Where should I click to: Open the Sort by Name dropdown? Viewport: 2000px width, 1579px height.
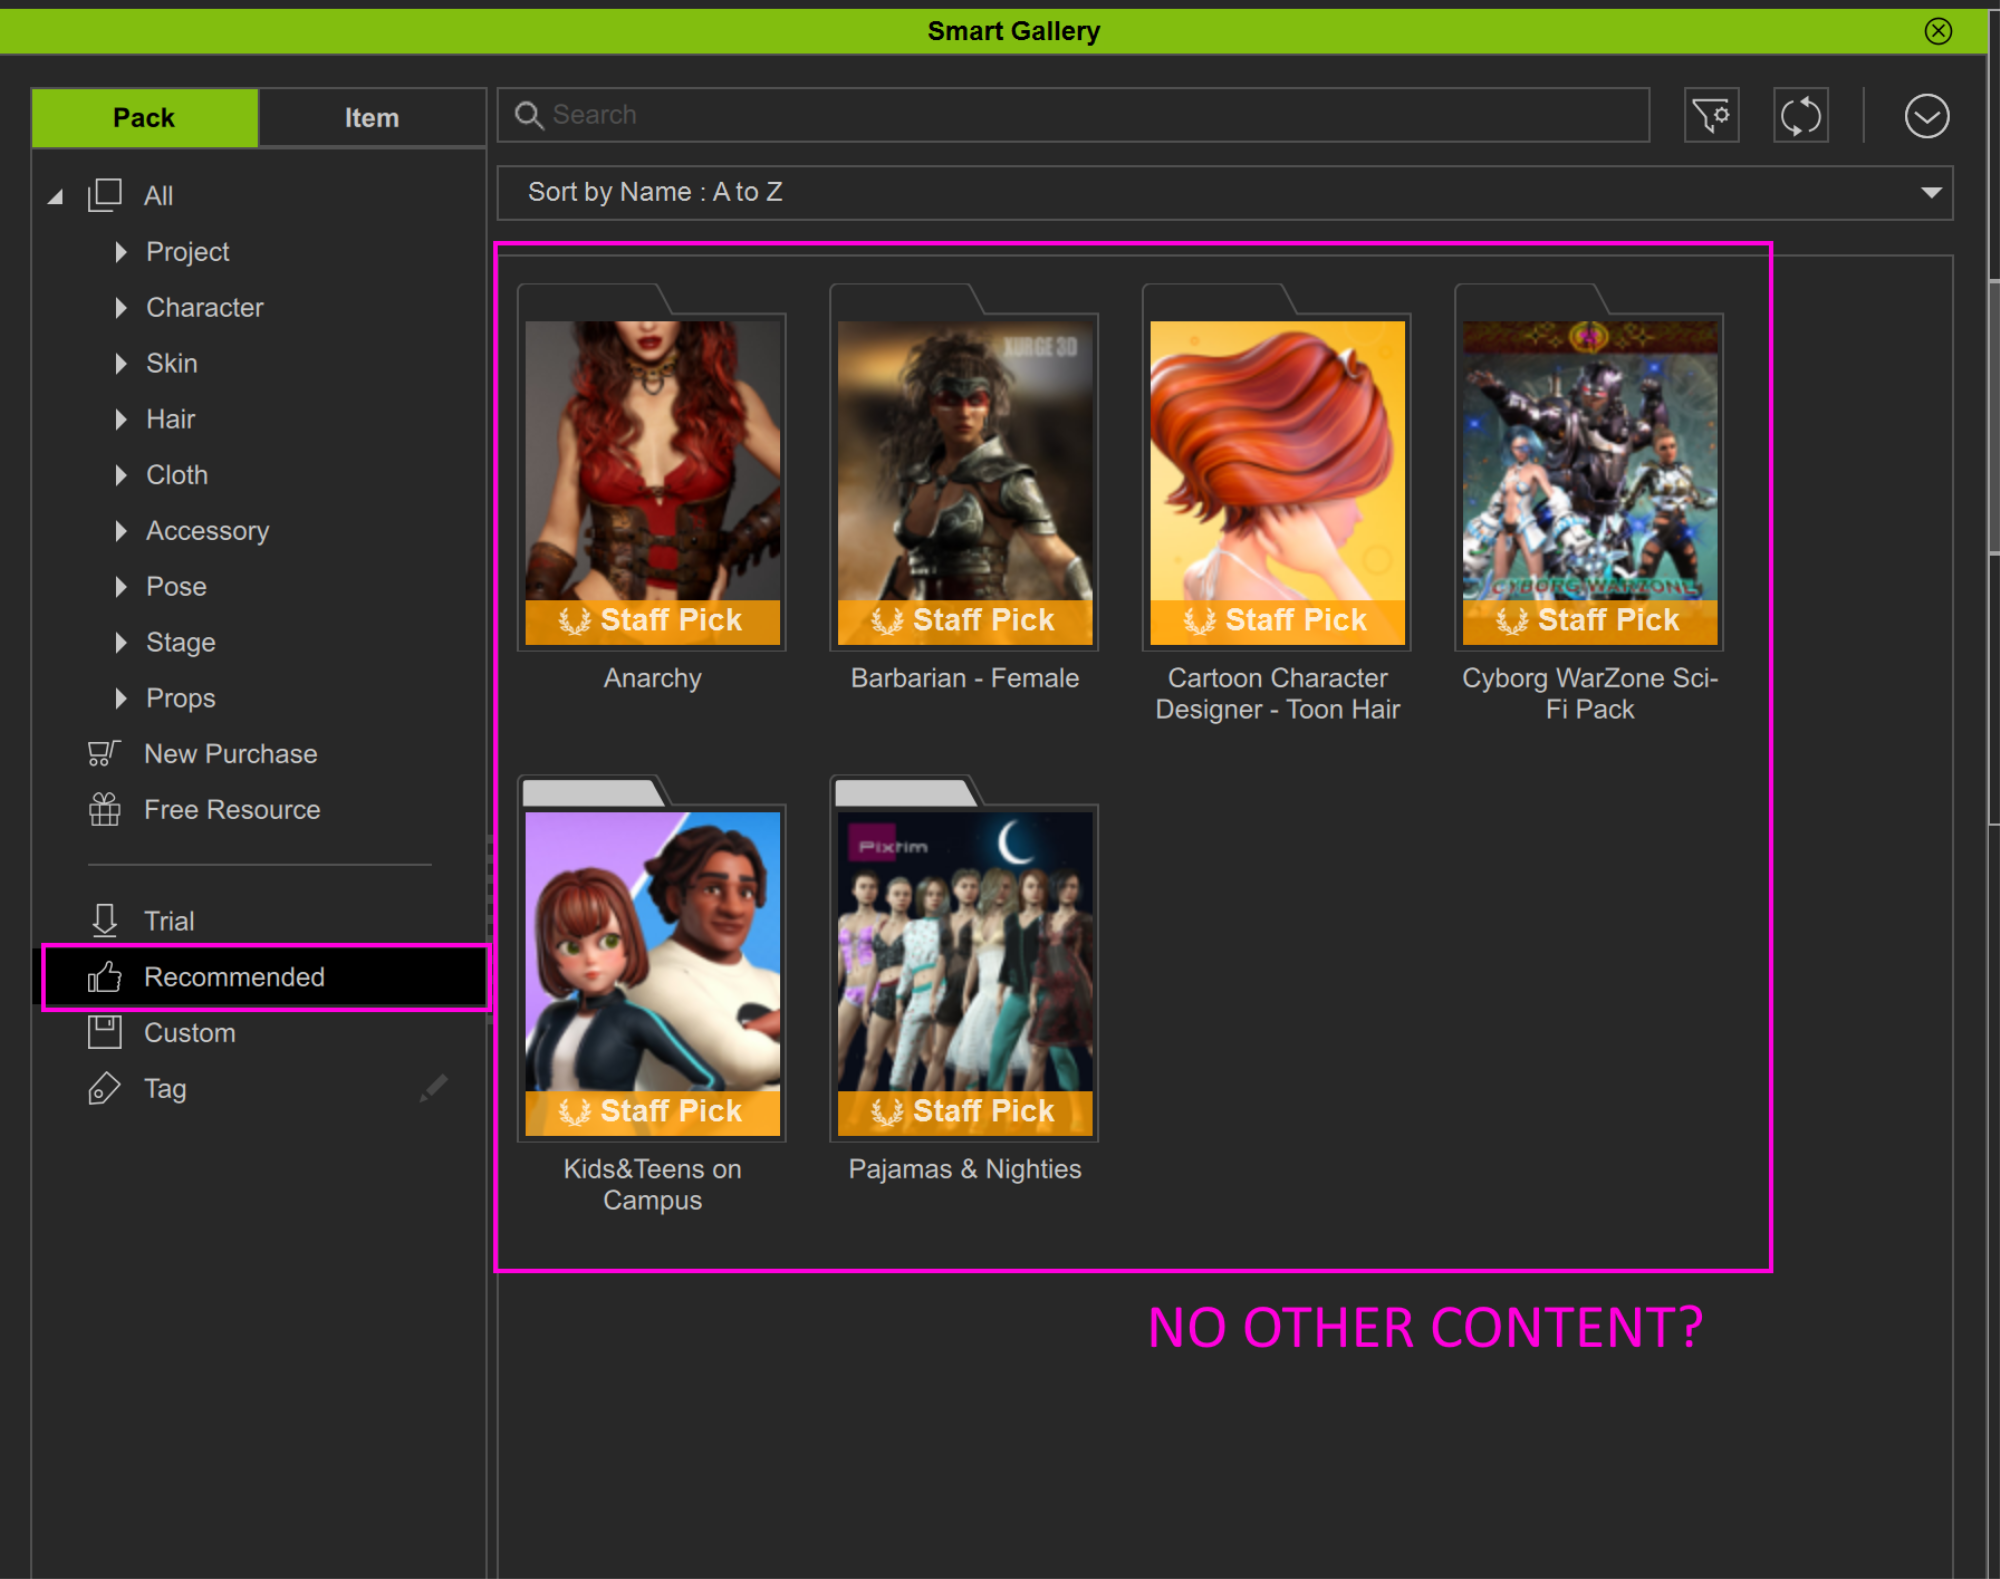click(x=1224, y=192)
